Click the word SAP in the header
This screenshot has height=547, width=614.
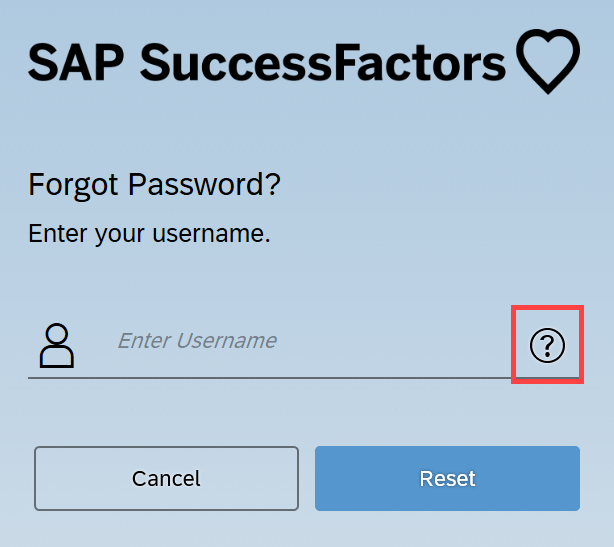76,63
